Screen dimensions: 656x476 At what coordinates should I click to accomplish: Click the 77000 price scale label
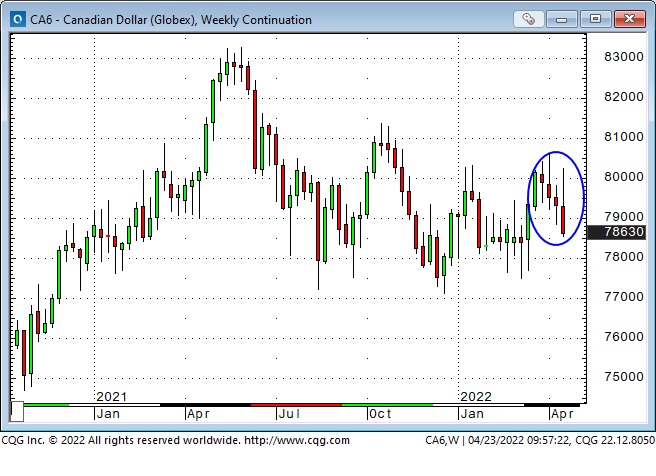[623, 297]
